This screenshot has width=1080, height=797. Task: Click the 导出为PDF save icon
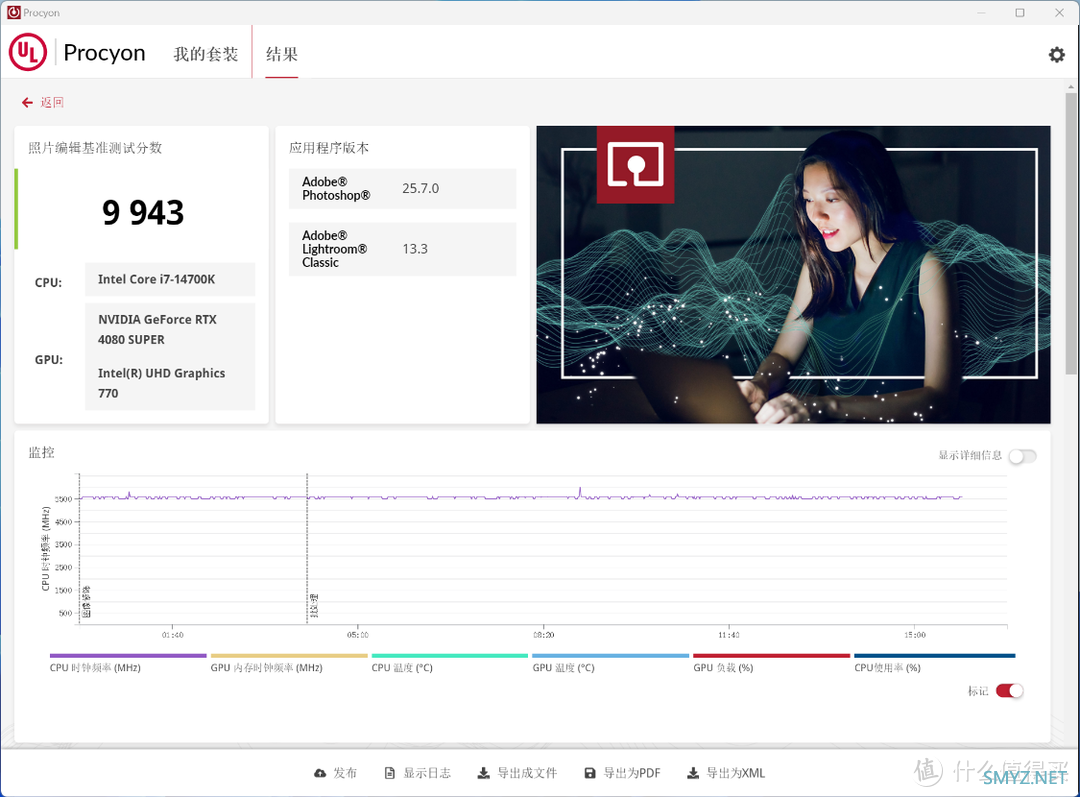(x=590, y=774)
